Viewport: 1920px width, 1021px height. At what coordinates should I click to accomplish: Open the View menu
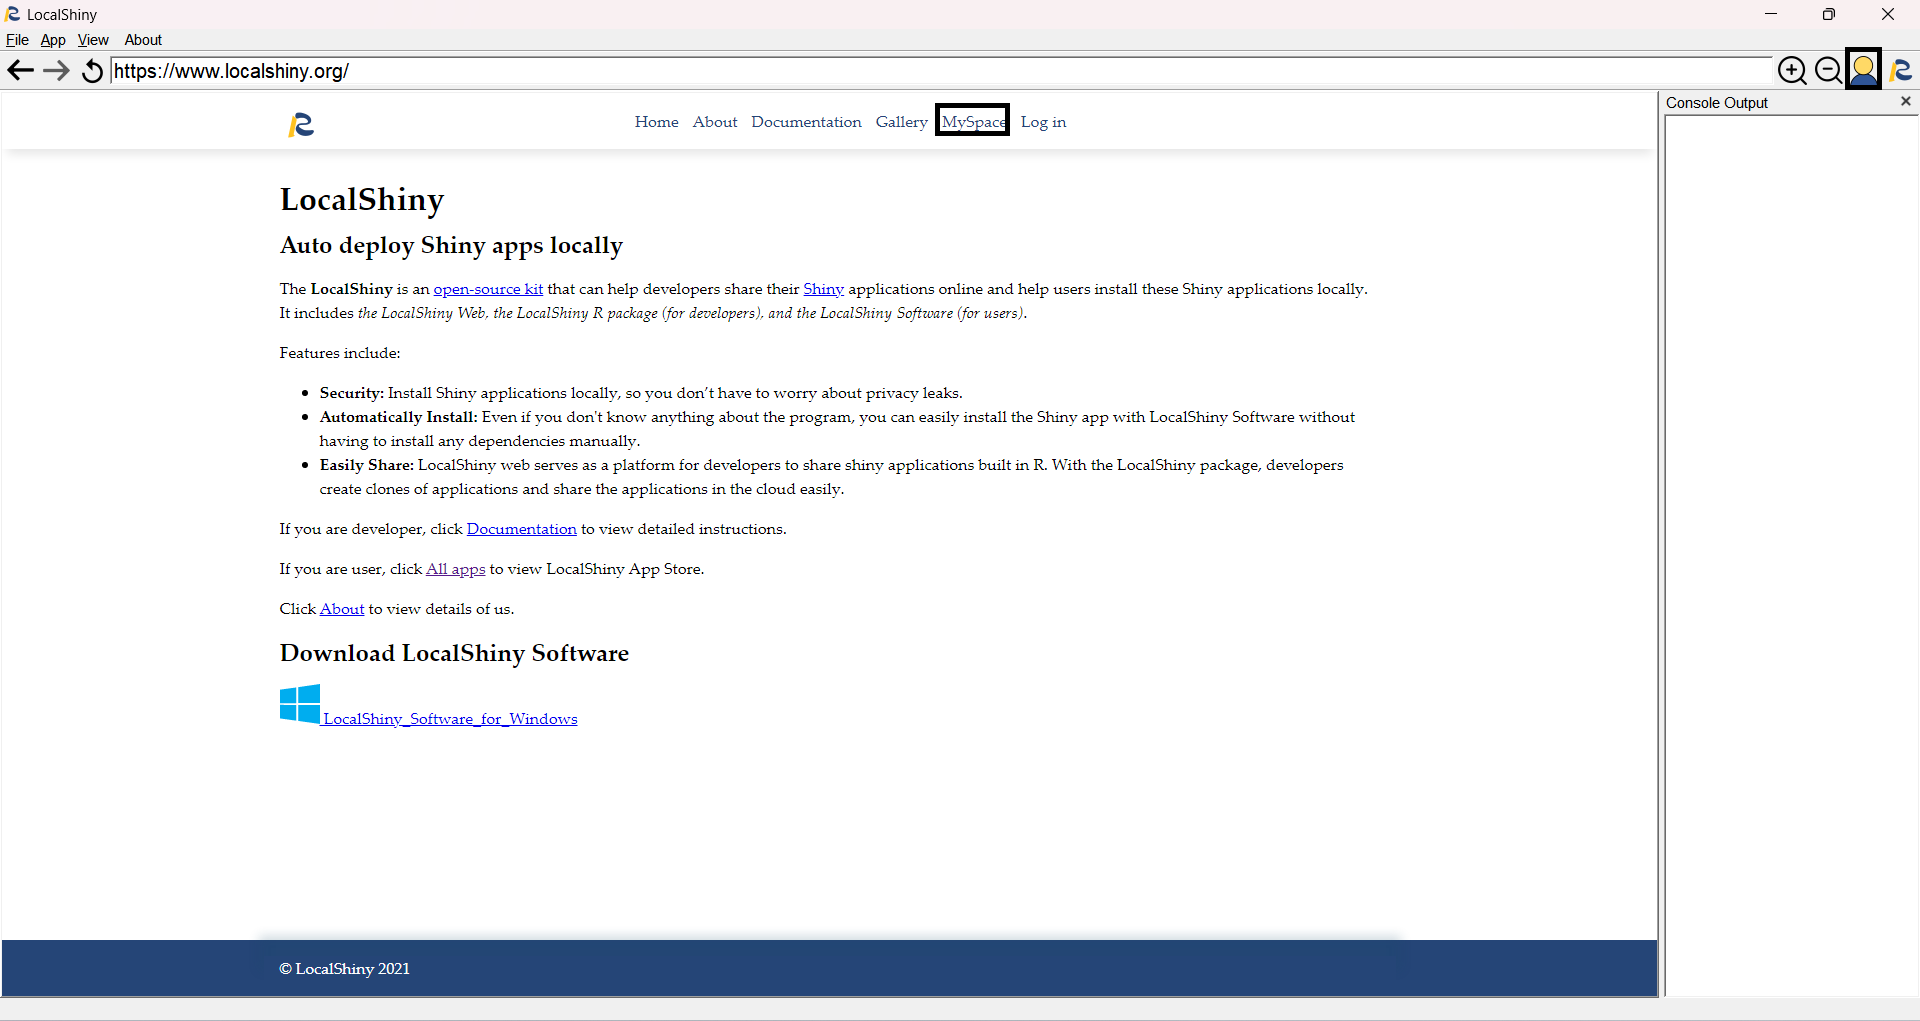coord(93,40)
